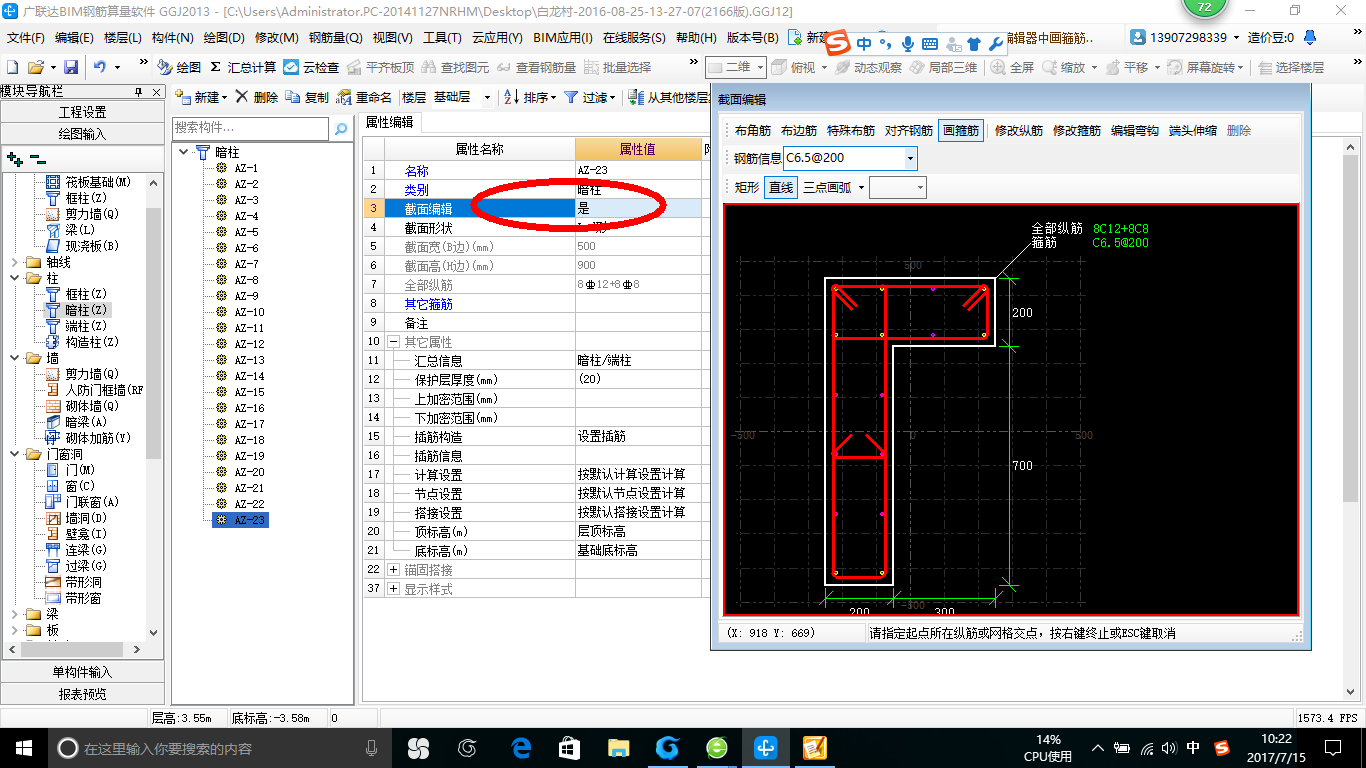Click 新建 new component button
The width and height of the screenshot is (1366, 768).
[200, 97]
